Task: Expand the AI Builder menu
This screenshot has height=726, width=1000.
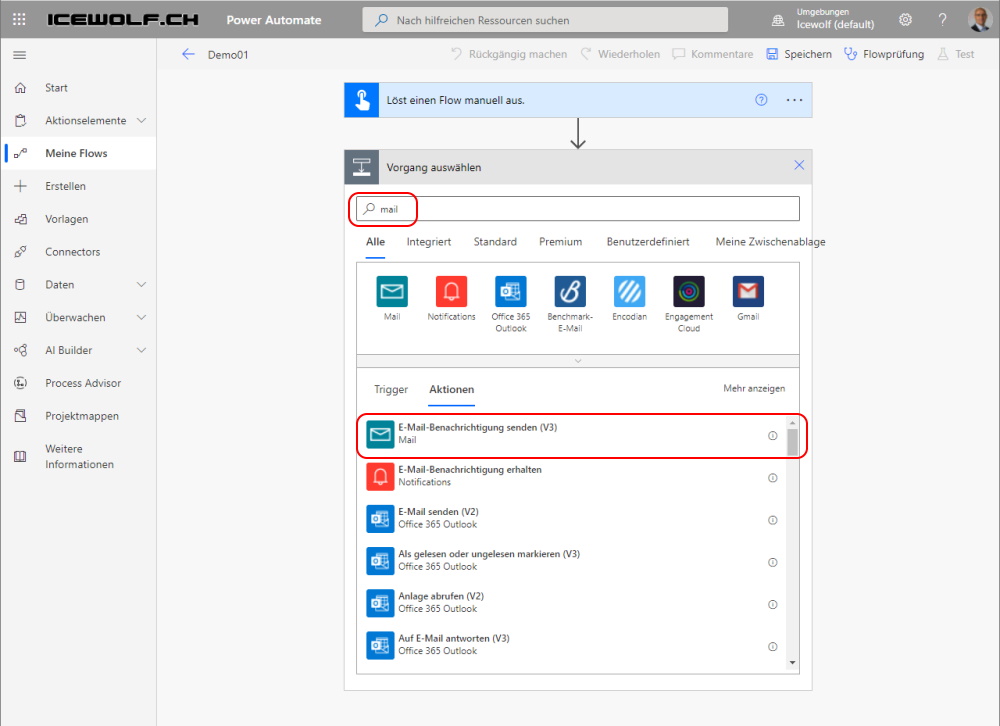Action: (x=142, y=350)
